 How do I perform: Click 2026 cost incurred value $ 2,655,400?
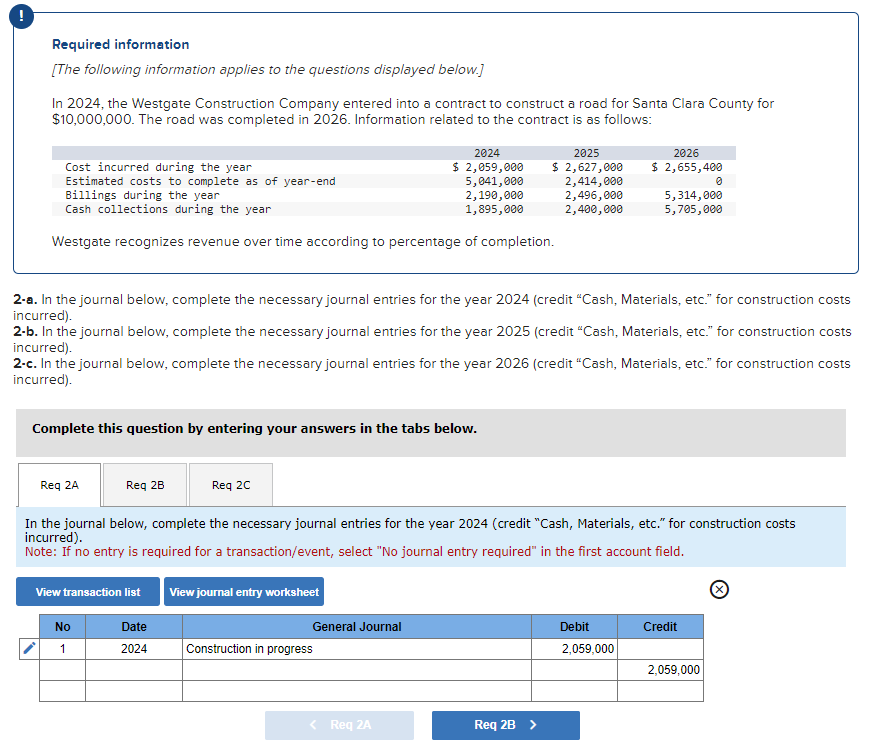(687, 167)
